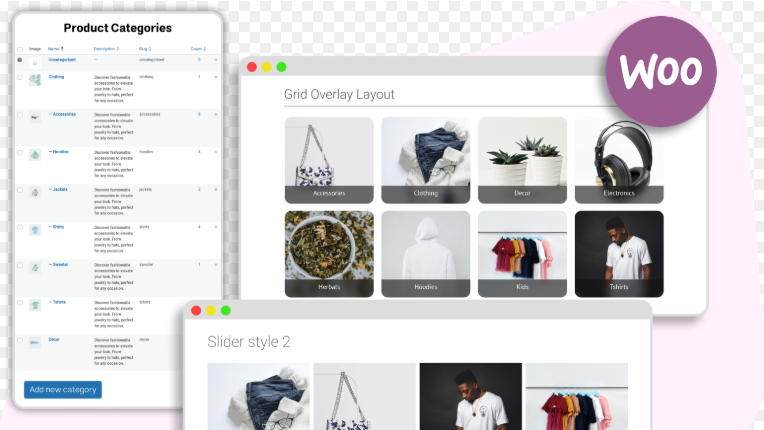Click the Decor row thumbnail image
The height and width of the screenshot is (430, 764).
pos(35,342)
